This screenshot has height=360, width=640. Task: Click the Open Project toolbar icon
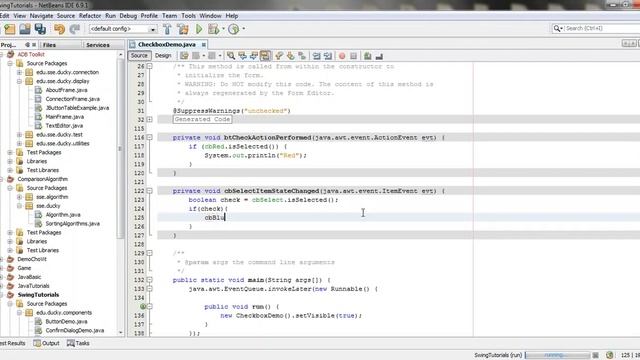pos(25,29)
